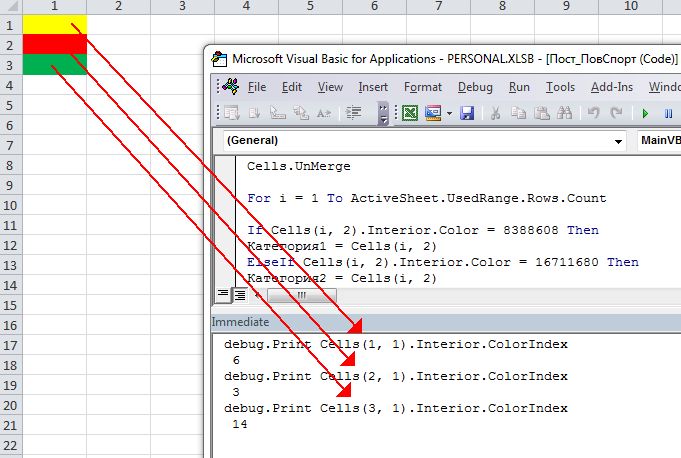Click the Immediate window title bar
Screen dimensions: 681x458
(x=446, y=322)
